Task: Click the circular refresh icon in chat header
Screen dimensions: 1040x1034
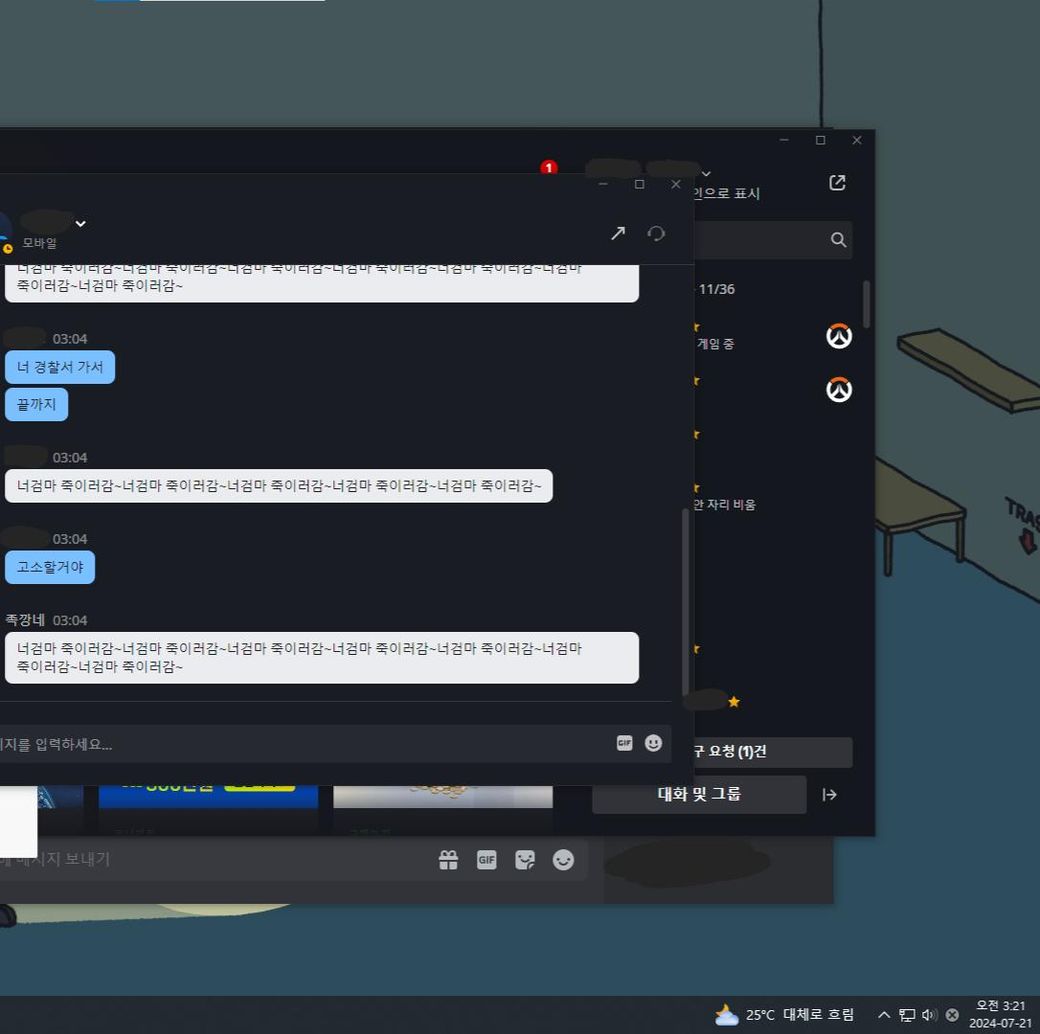Action: pyautogui.click(x=656, y=233)
